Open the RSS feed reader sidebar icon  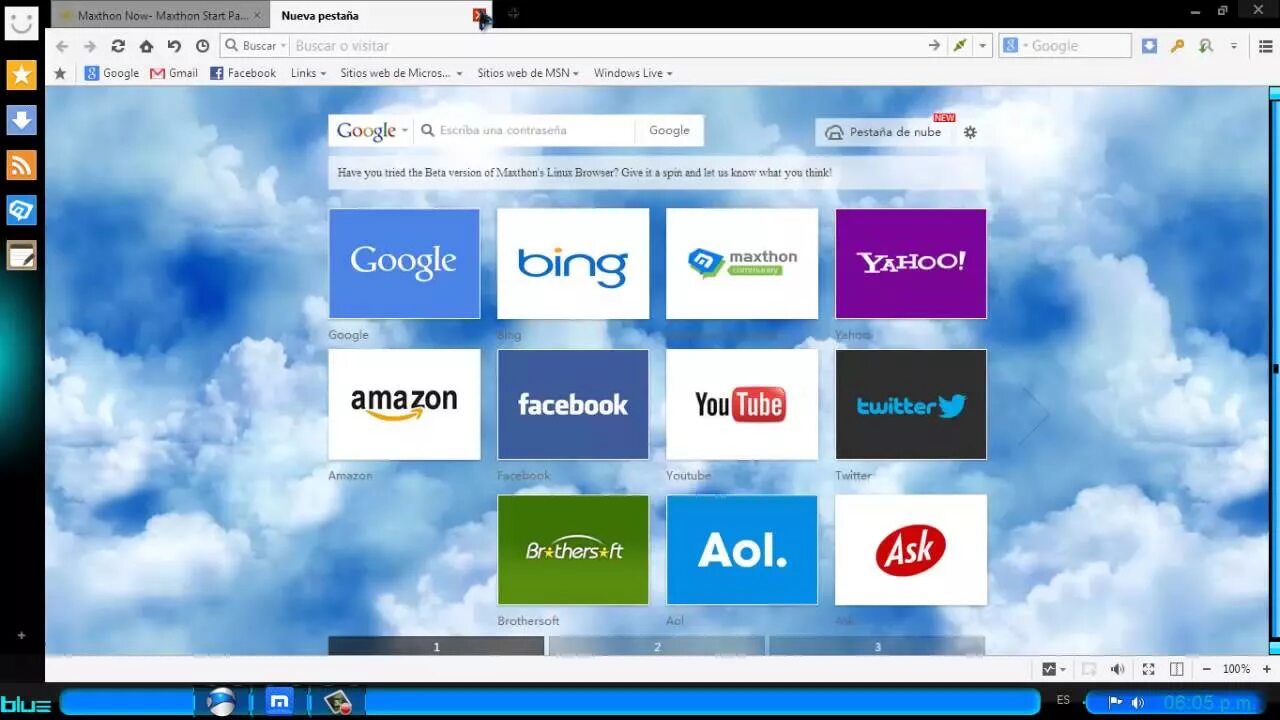[x=21, y=165]
